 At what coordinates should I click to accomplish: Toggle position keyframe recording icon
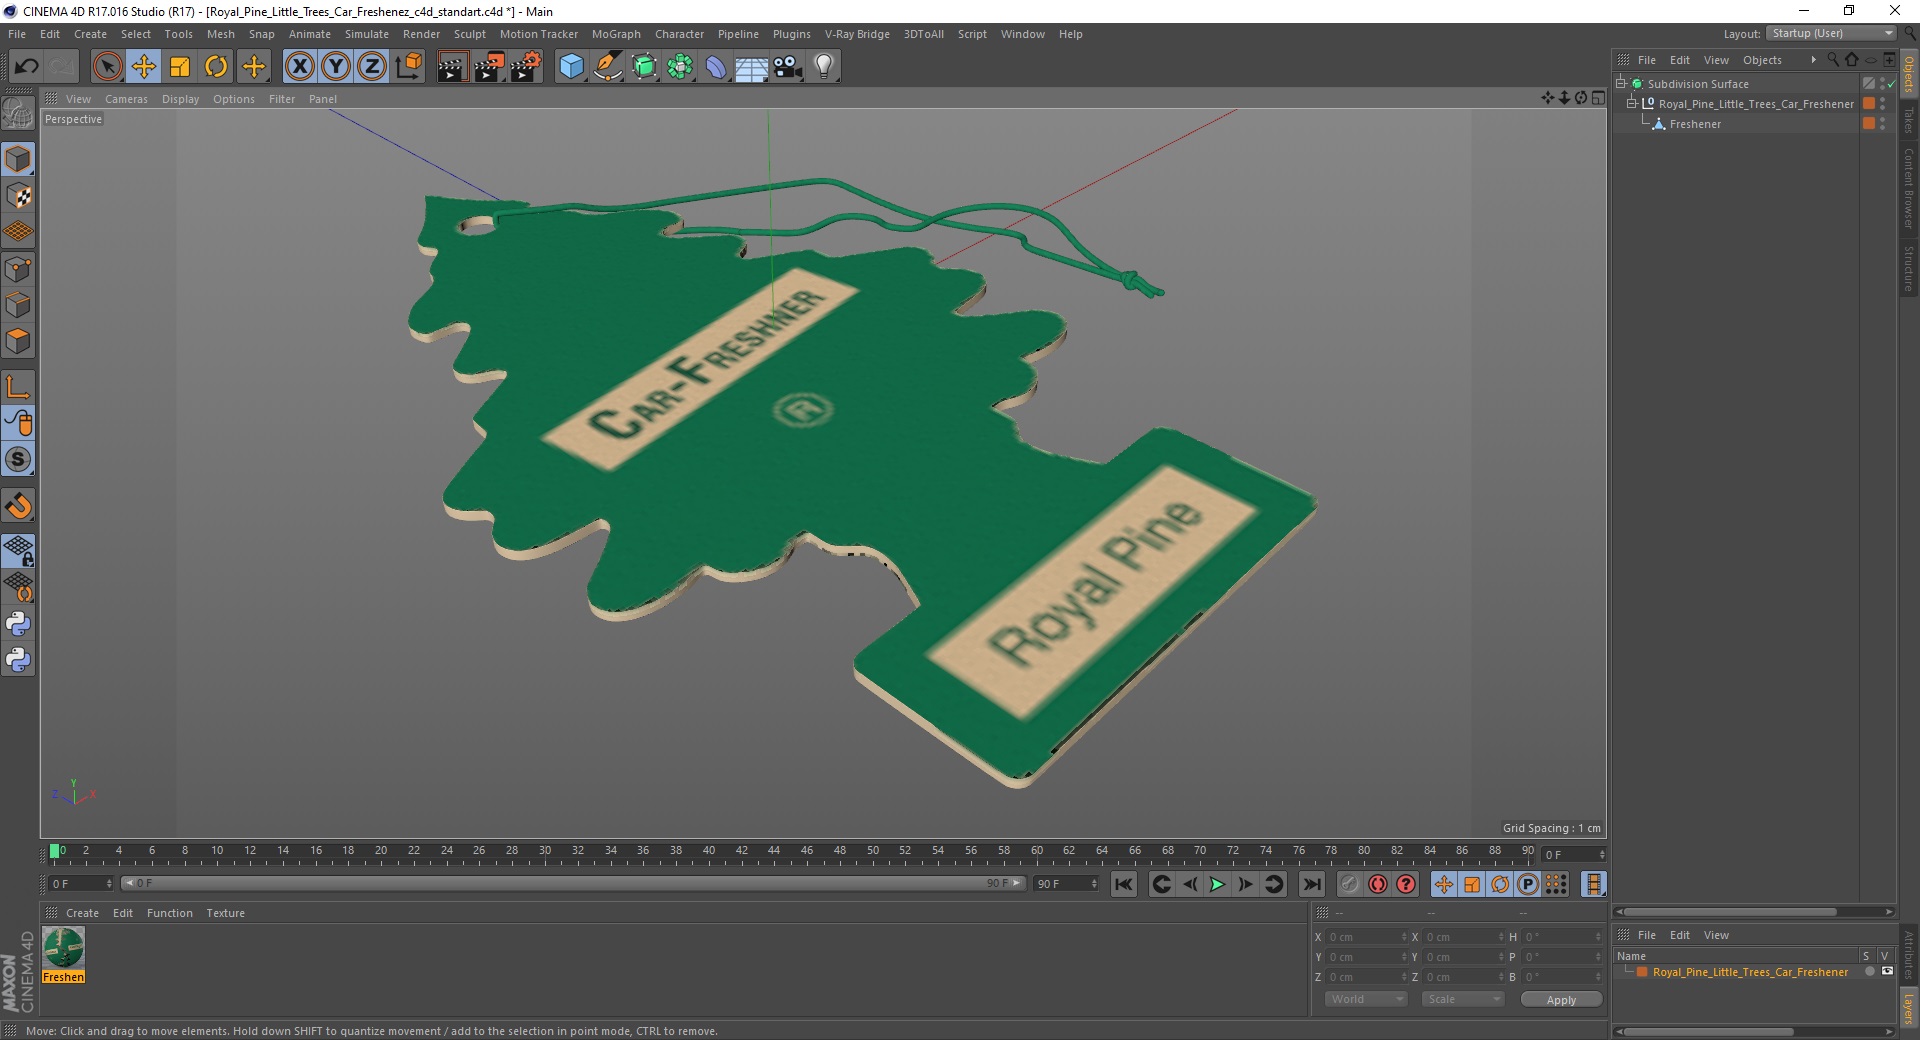point(1444,884)
